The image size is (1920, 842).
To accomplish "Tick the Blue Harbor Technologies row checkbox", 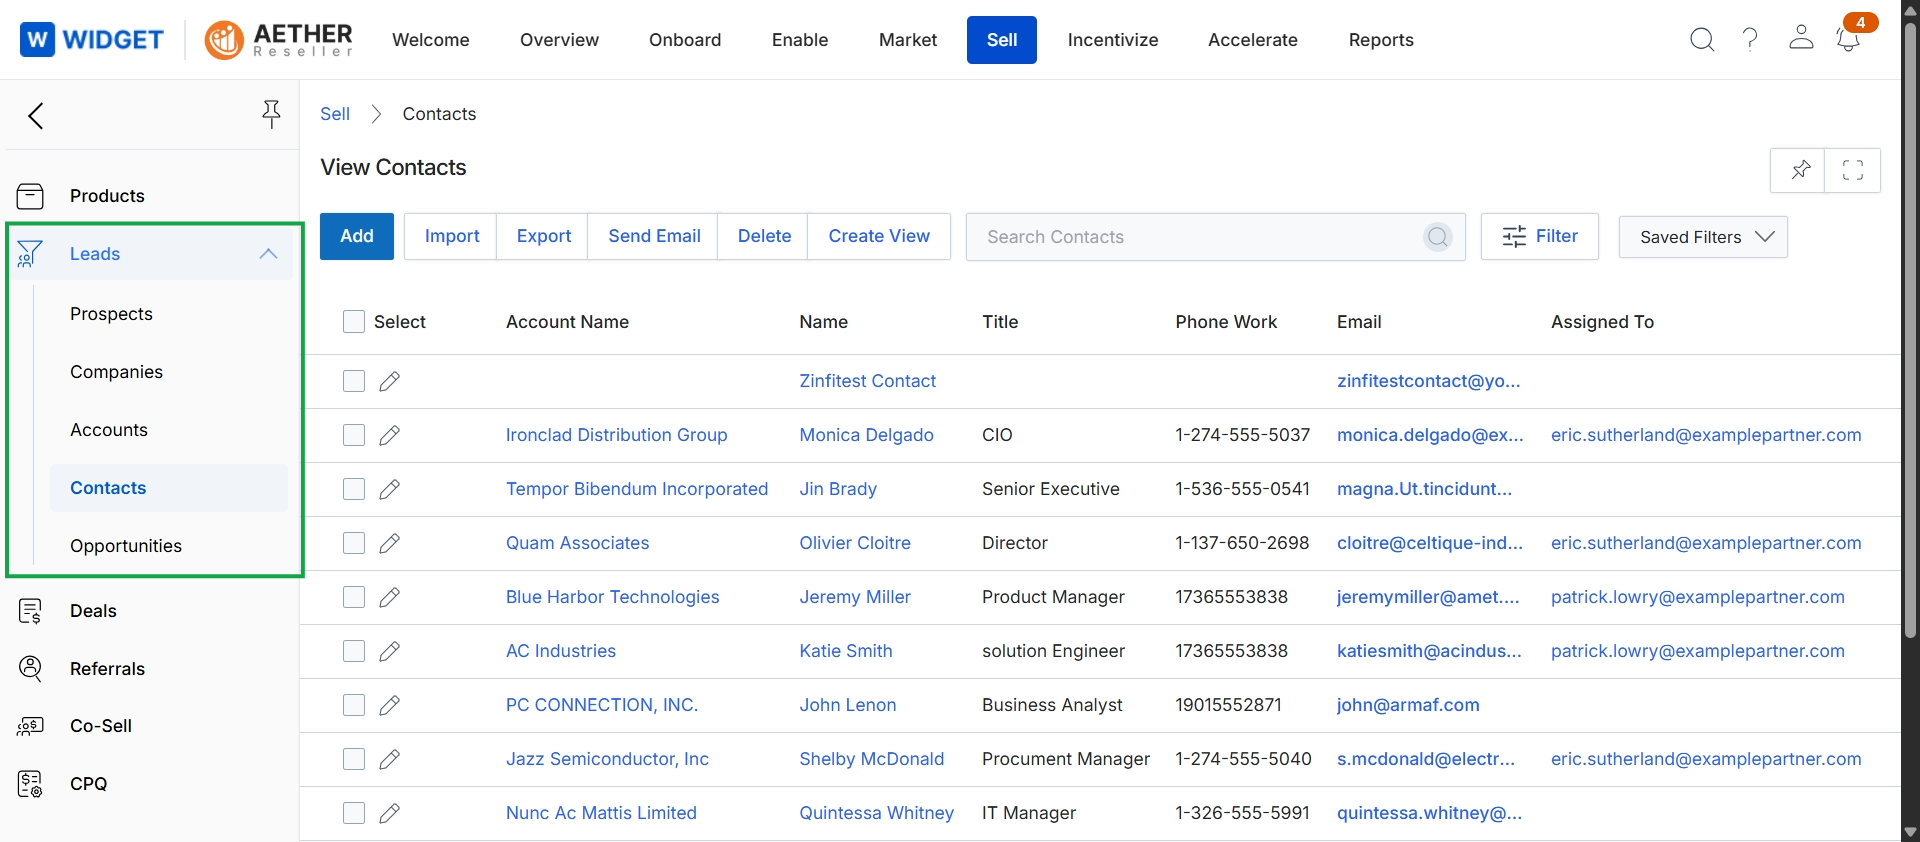I will (x=354, y=597).
